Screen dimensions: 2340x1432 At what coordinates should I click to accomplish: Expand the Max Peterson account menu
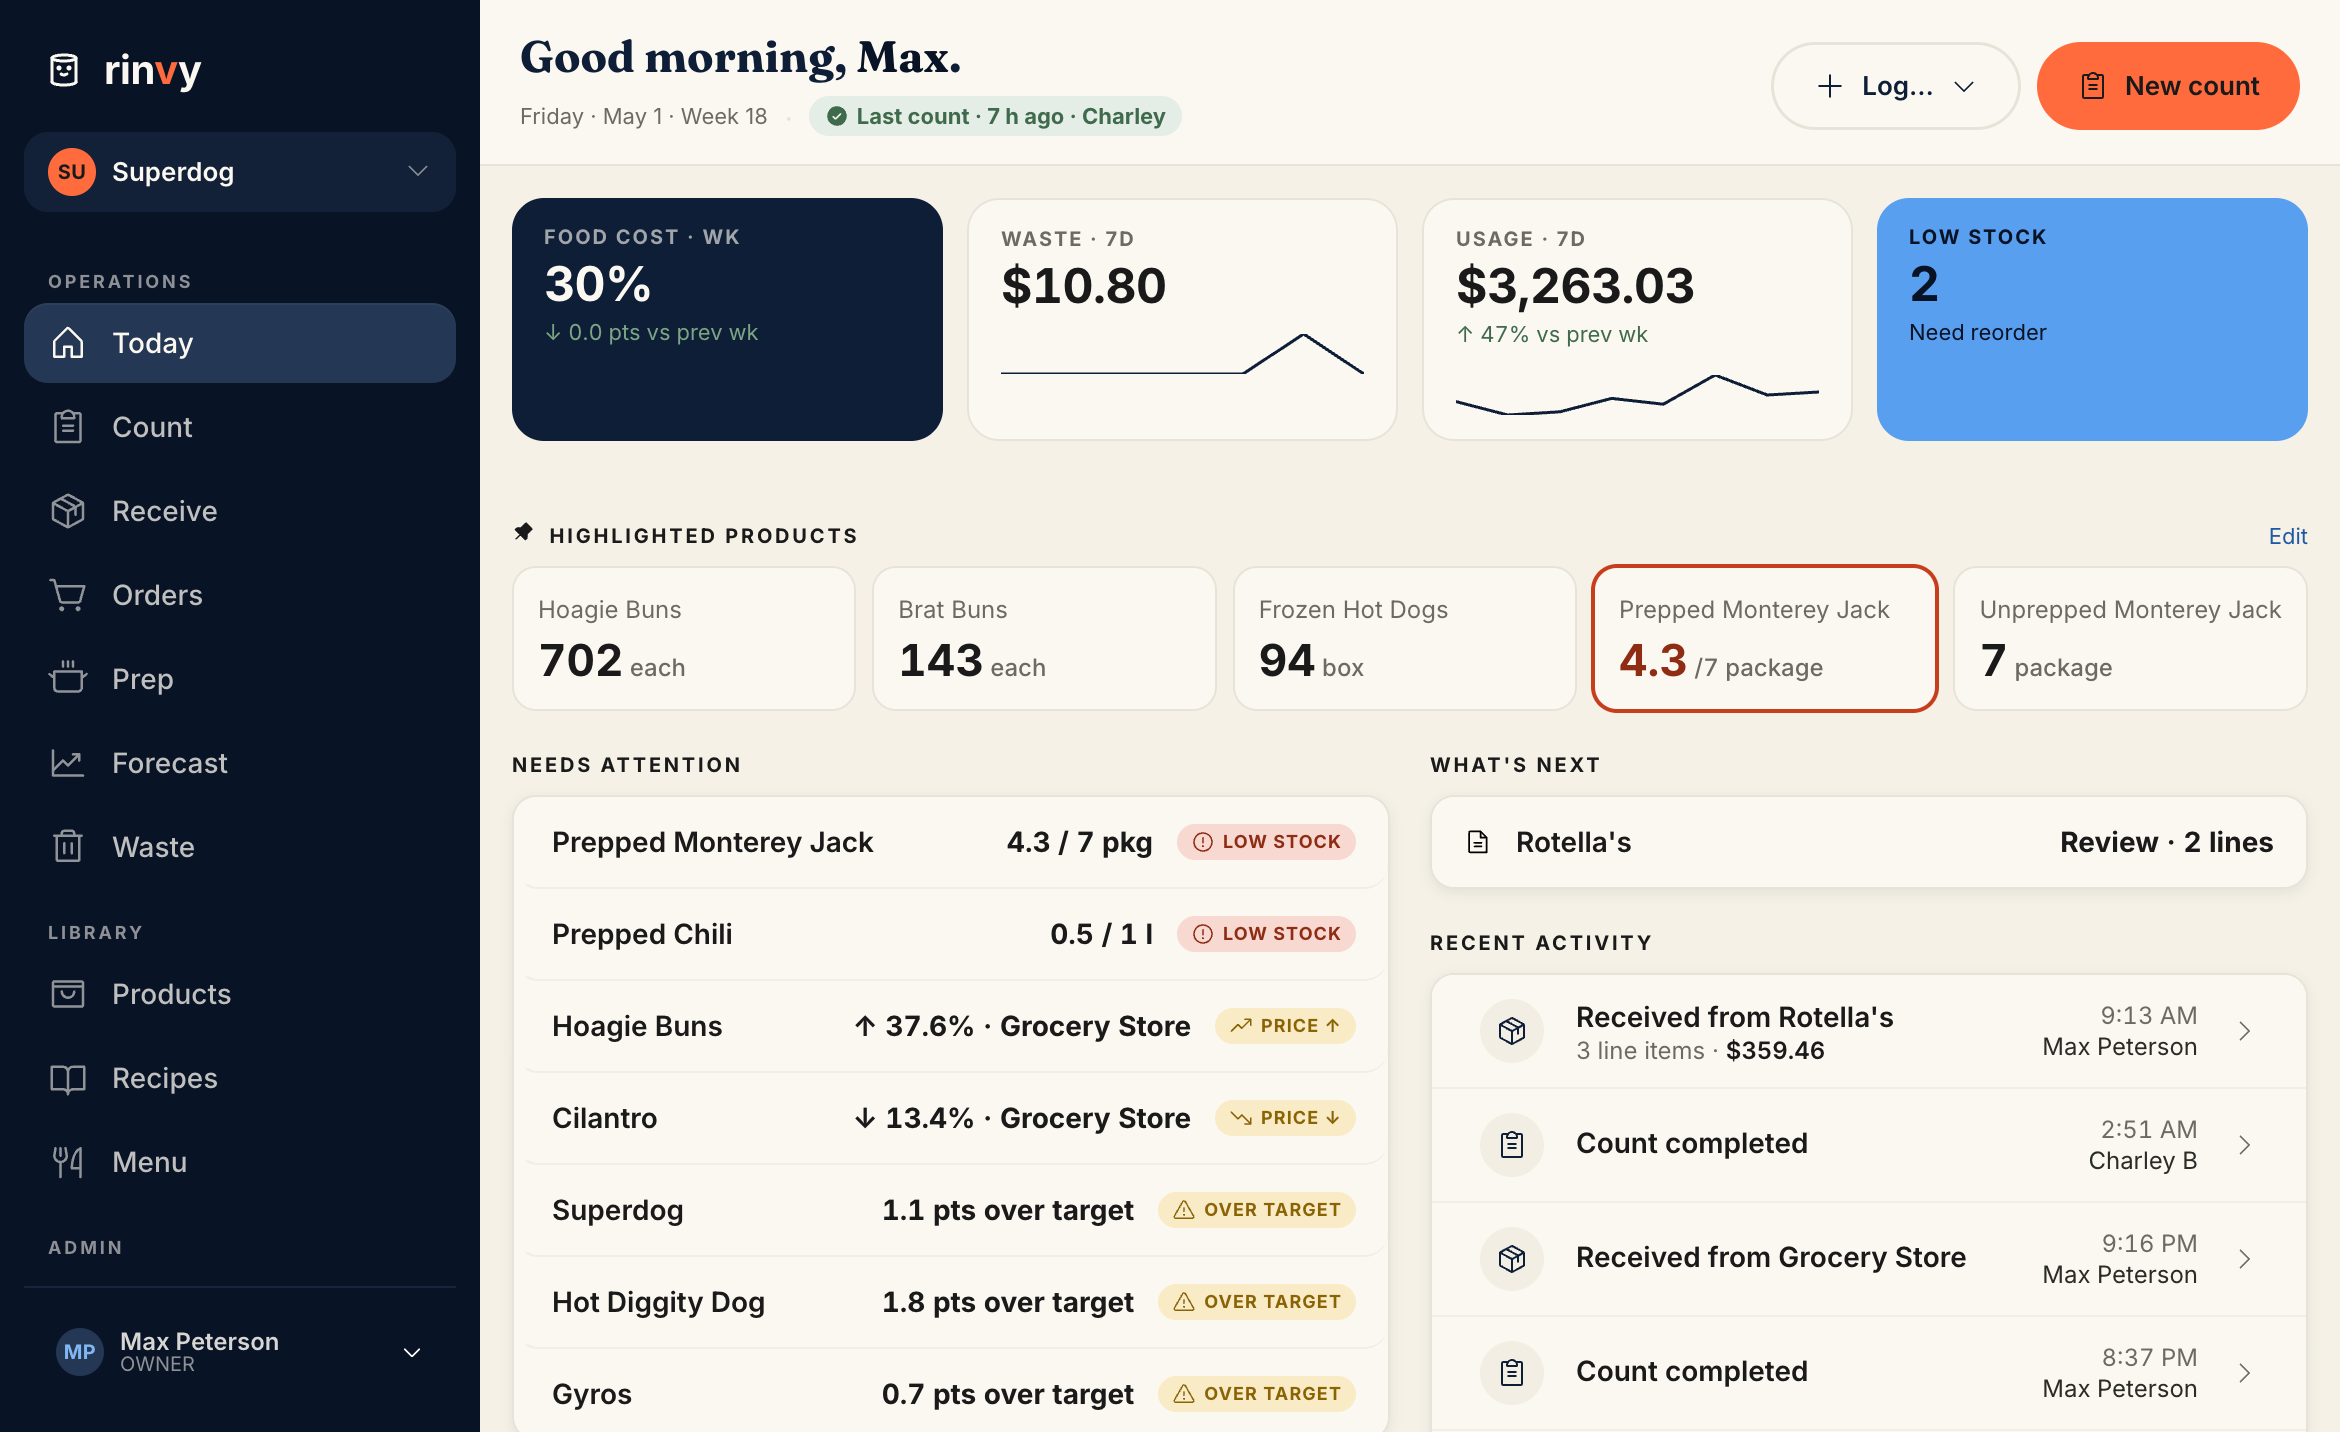(x=412, y=1352)
